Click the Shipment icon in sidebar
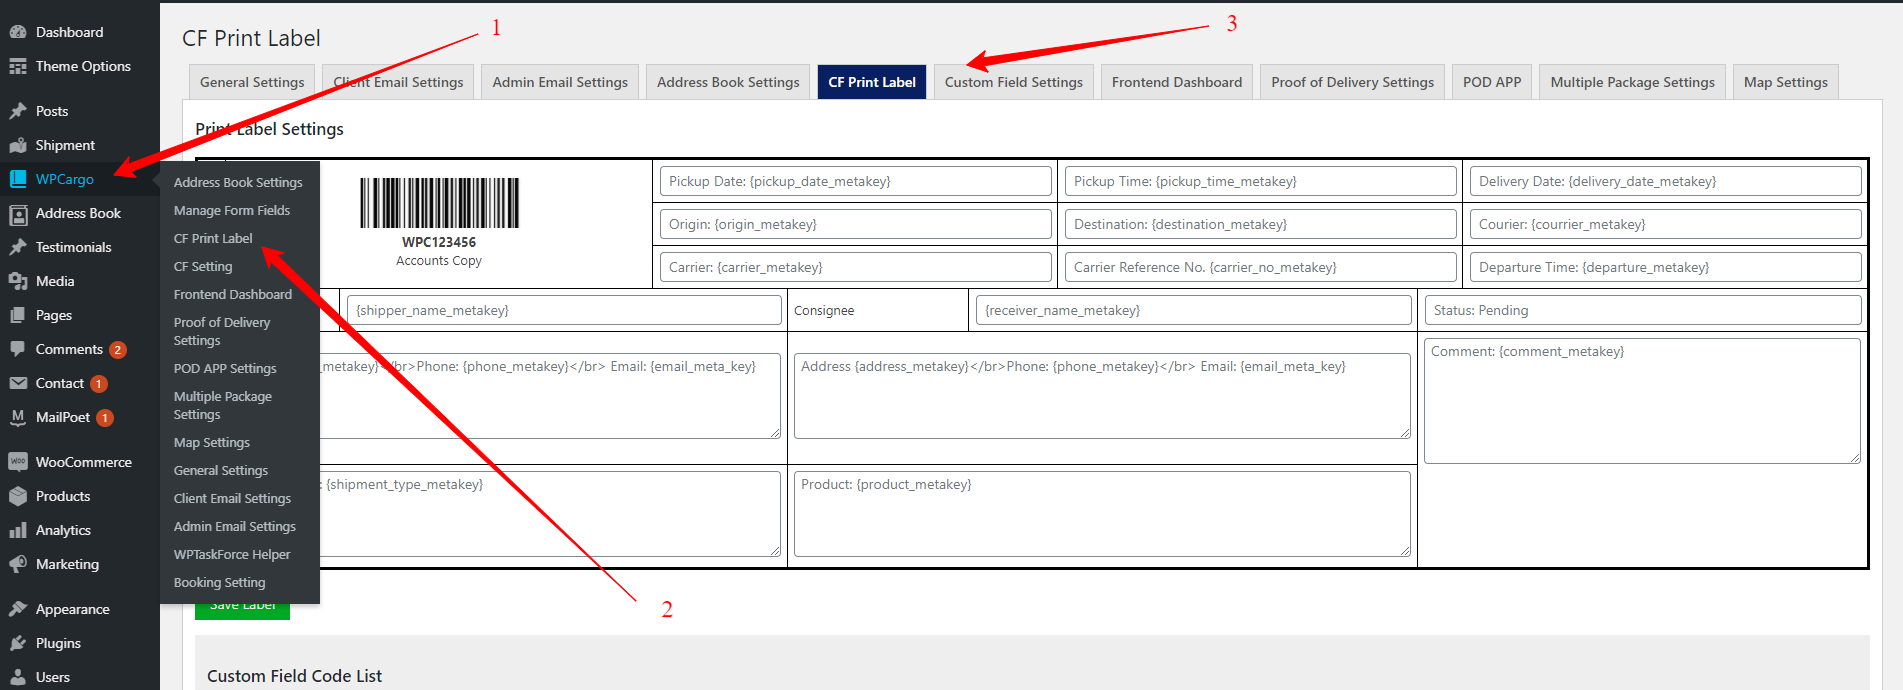Screen dimensions: 1903x690 pos(18,145)
